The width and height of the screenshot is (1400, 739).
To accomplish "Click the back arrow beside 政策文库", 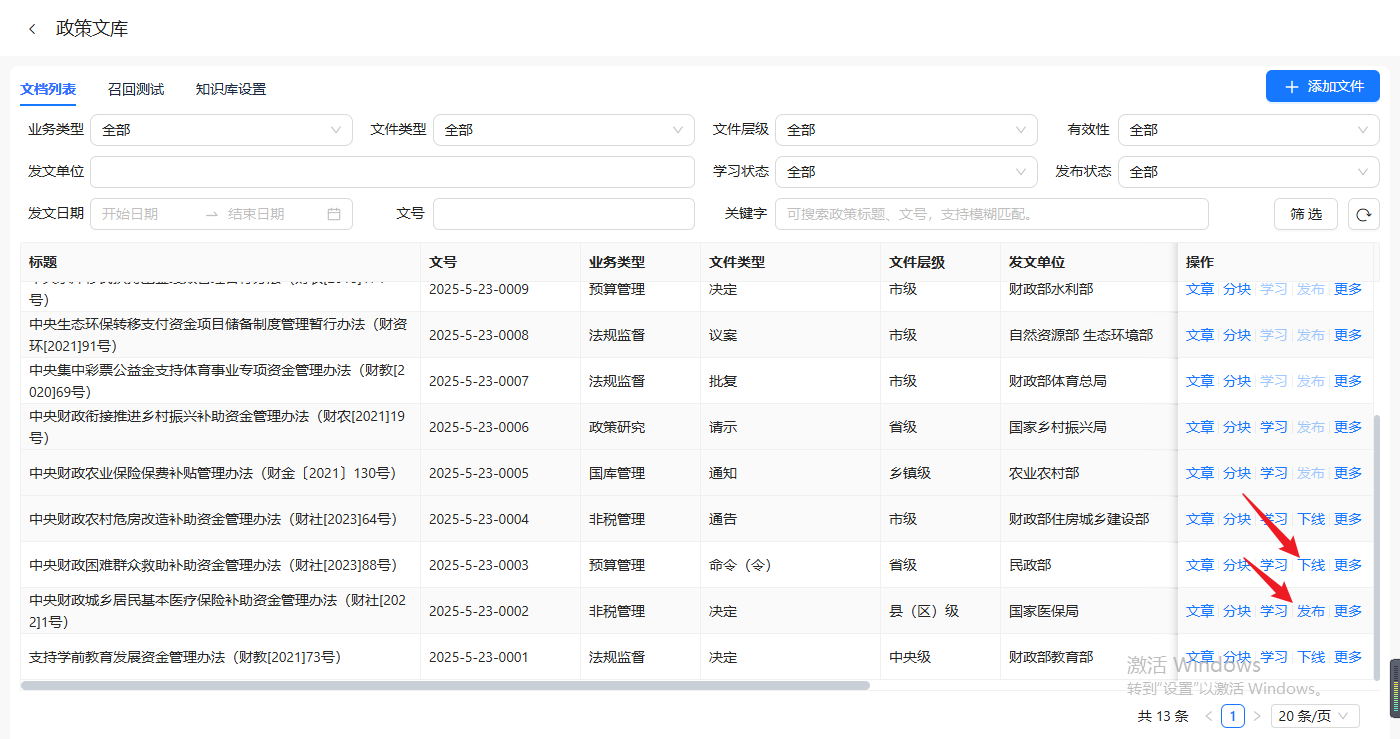I will [32, 29].
